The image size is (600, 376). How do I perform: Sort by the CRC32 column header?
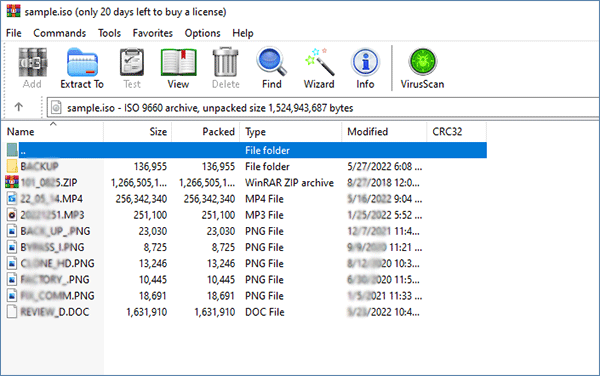coord(457,132)
